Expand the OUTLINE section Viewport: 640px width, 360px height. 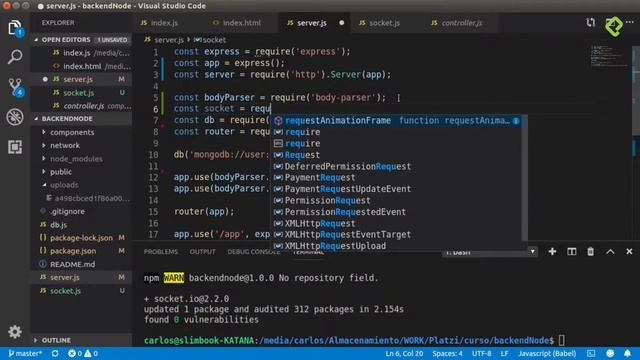click(56, 340)
